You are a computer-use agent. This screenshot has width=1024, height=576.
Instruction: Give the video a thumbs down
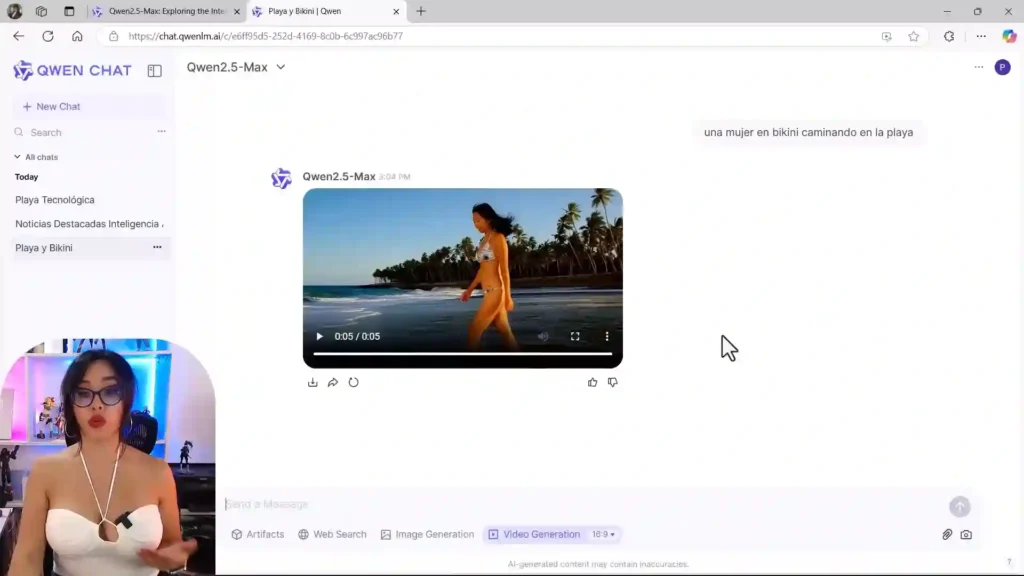(612, 382)
